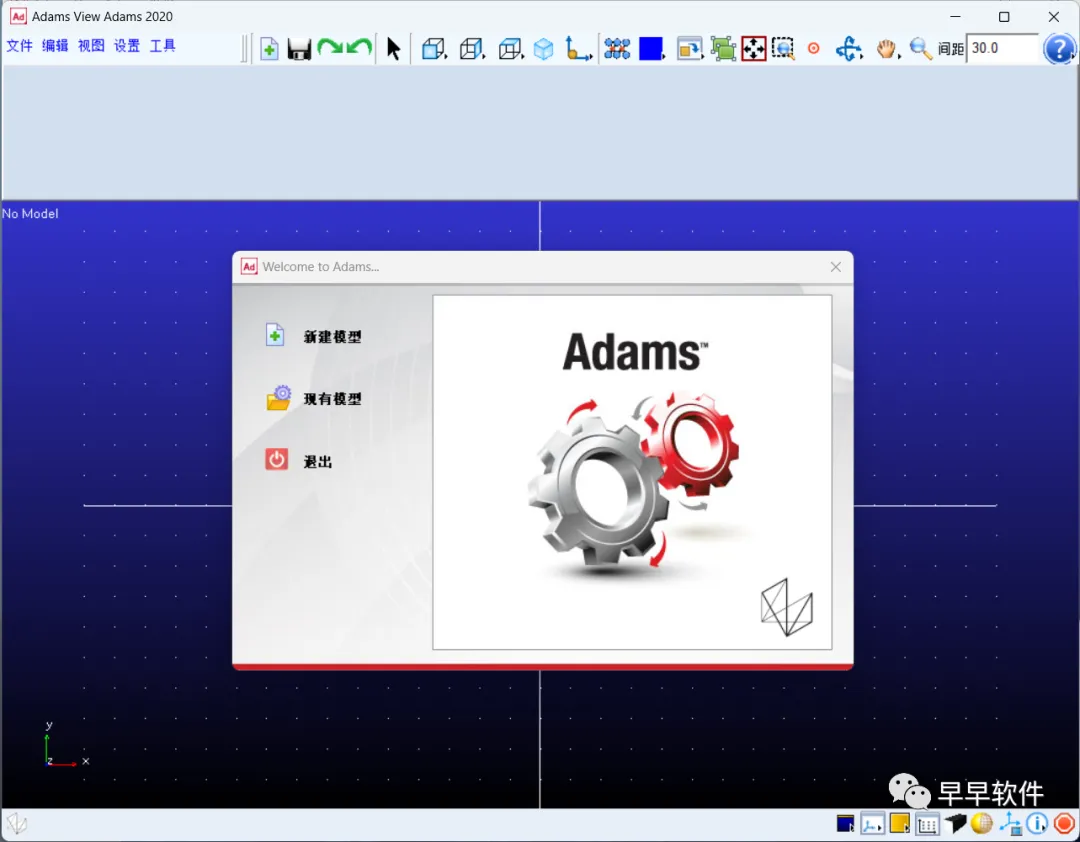Click the fit-to-view four arrows icon
The height and width of the screenshot is (842, 1080).
pyautogui.click(x=754, y=49)
